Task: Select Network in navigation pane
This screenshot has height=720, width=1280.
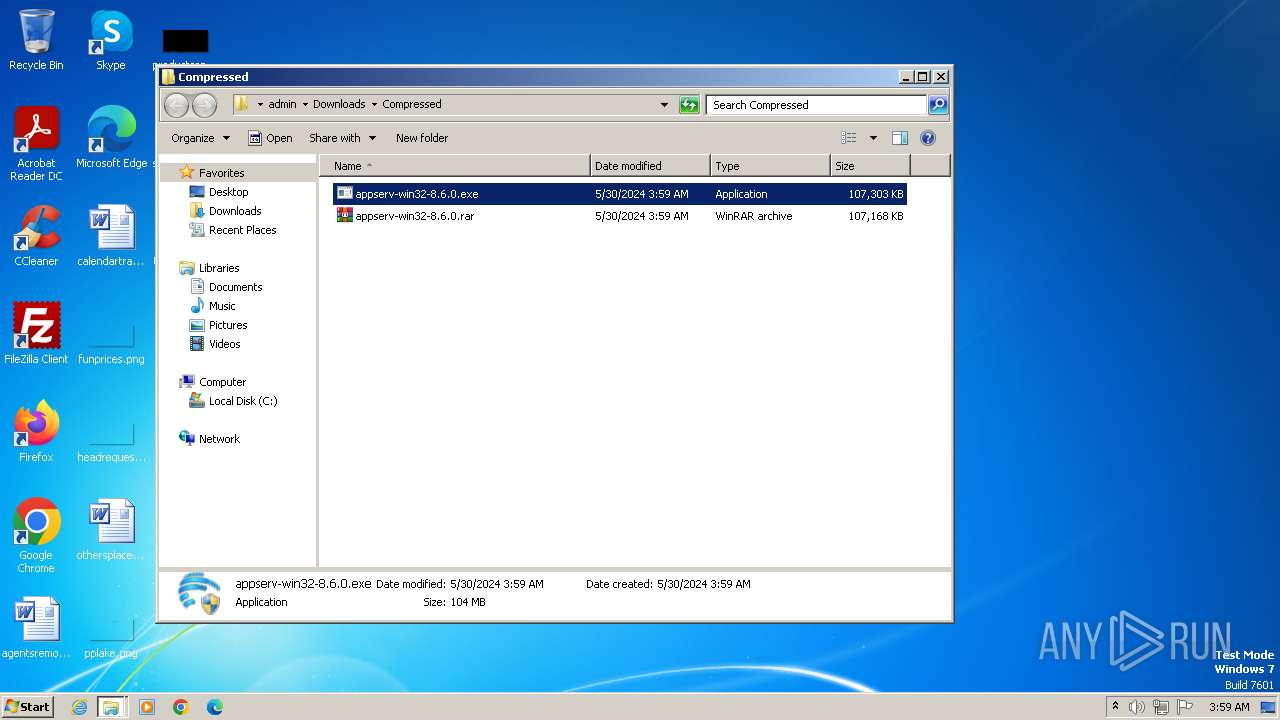Action: click(x=219, y=439)
